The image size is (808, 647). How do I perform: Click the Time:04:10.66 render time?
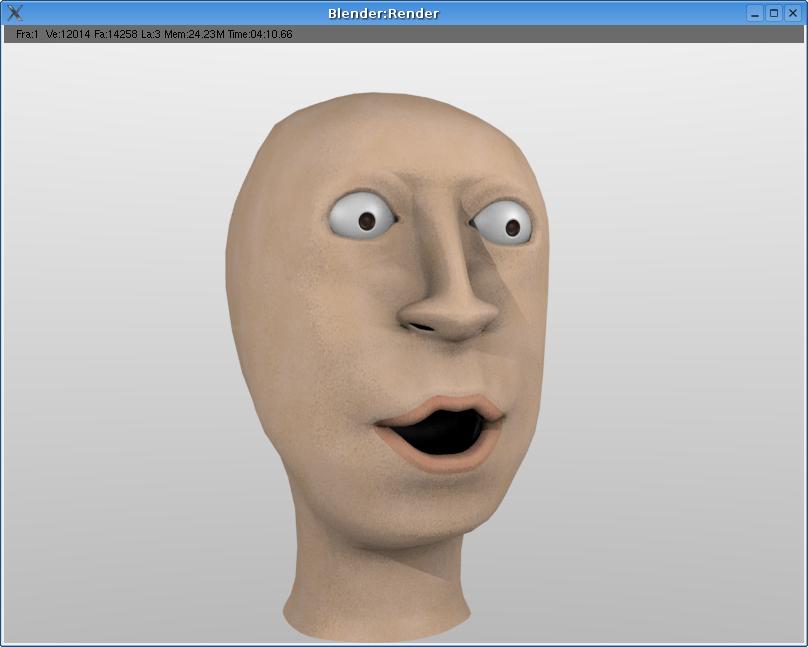click(260, 35)
